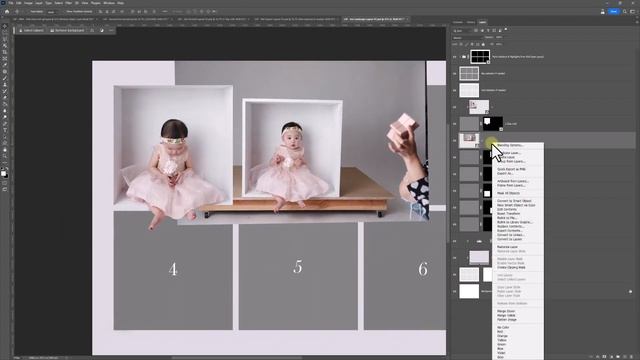640x360 pixels.
Task: Set layer color label to Red
Action: coord(500,332)
